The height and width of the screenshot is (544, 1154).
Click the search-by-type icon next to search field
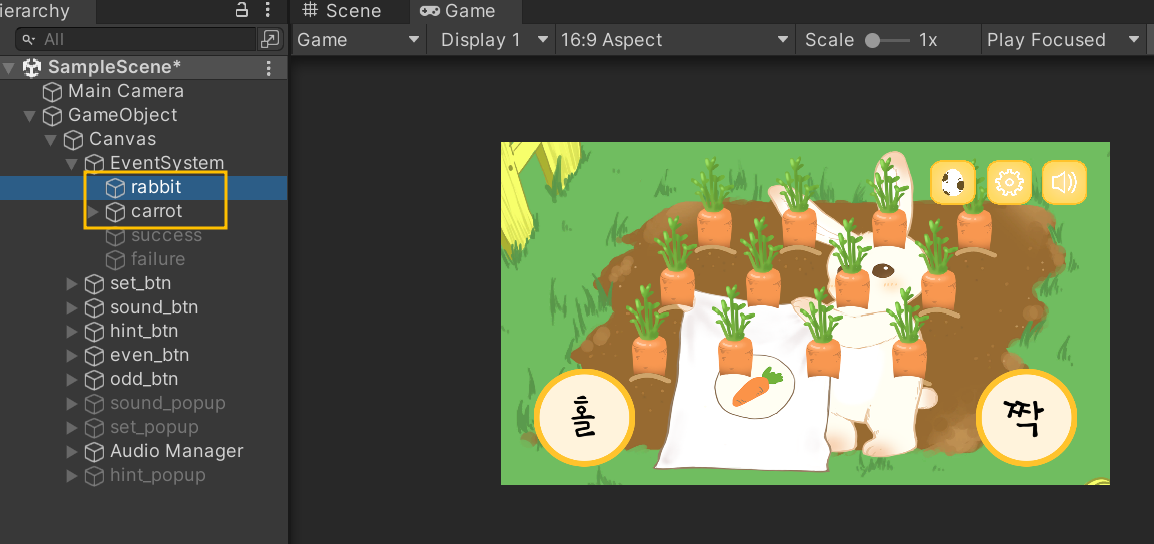pyautogui.click(x=270, y=39)
